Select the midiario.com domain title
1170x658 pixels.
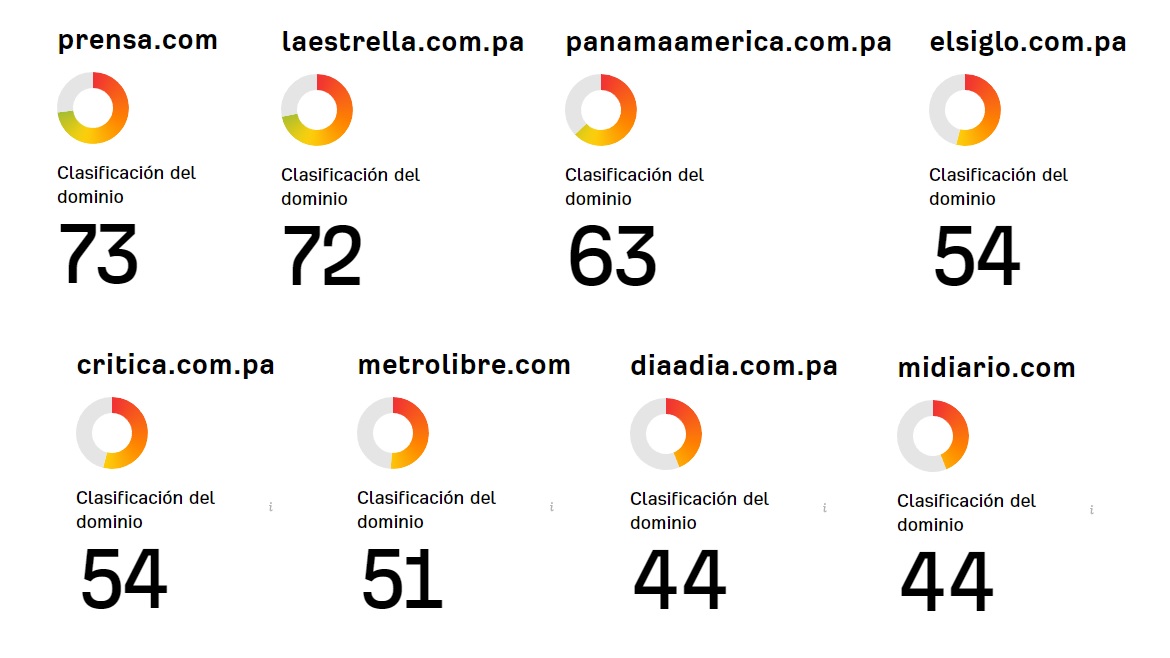coord(986,368)
